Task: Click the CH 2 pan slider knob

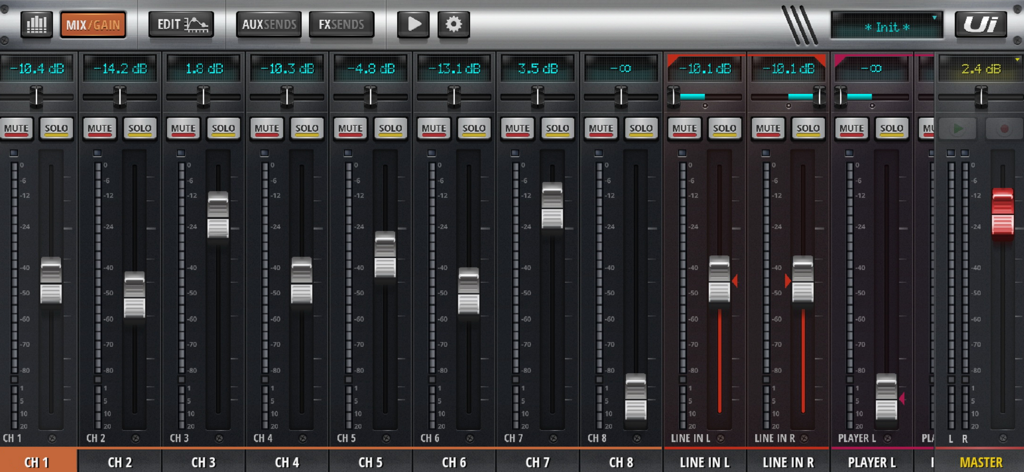Action: pos(120,97)
